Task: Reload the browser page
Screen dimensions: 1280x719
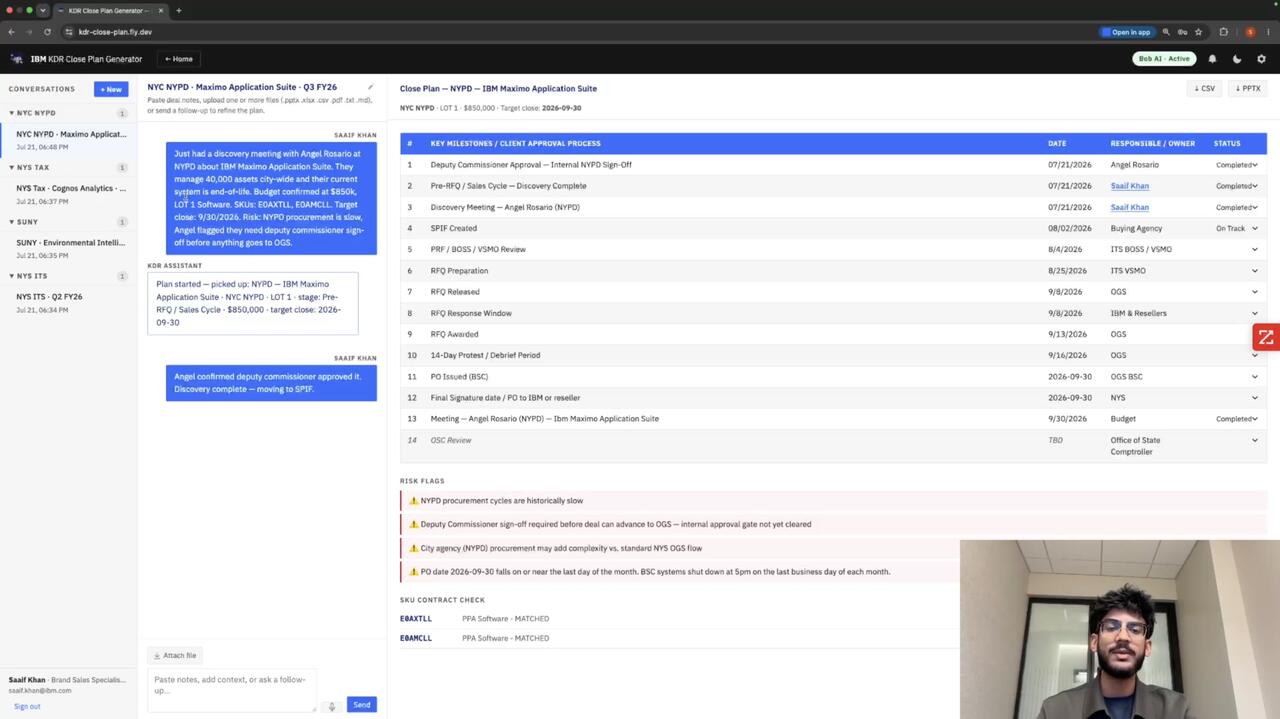Action: coord(47,32)
